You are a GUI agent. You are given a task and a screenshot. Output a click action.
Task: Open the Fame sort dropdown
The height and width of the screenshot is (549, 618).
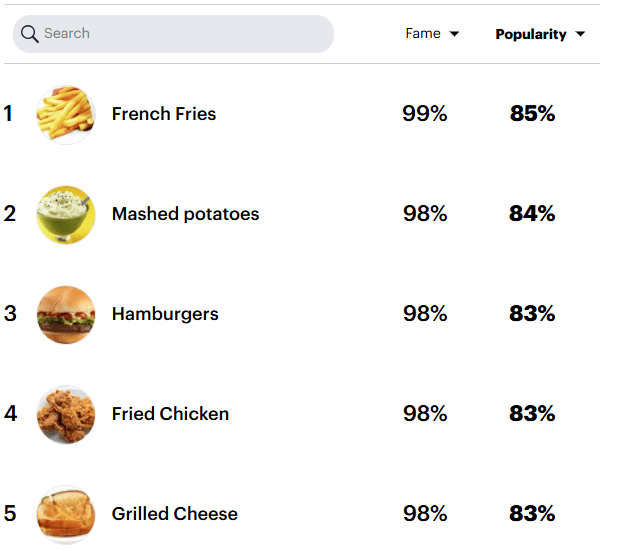tap(432, 33)
